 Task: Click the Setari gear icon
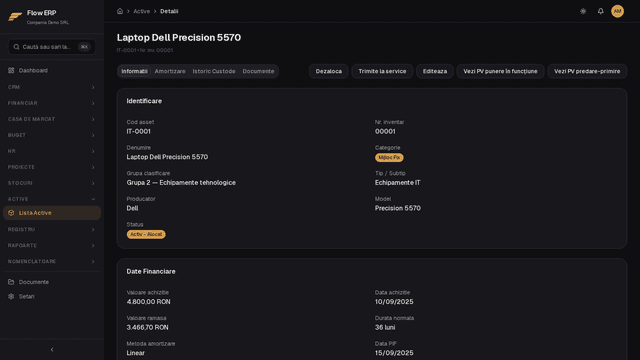(x=11, y=296)
